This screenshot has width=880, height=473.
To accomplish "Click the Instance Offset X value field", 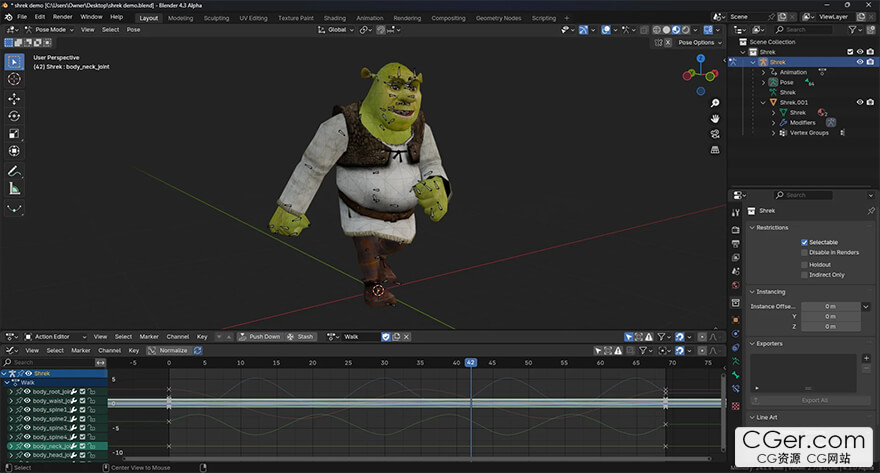I will (830, 306).
